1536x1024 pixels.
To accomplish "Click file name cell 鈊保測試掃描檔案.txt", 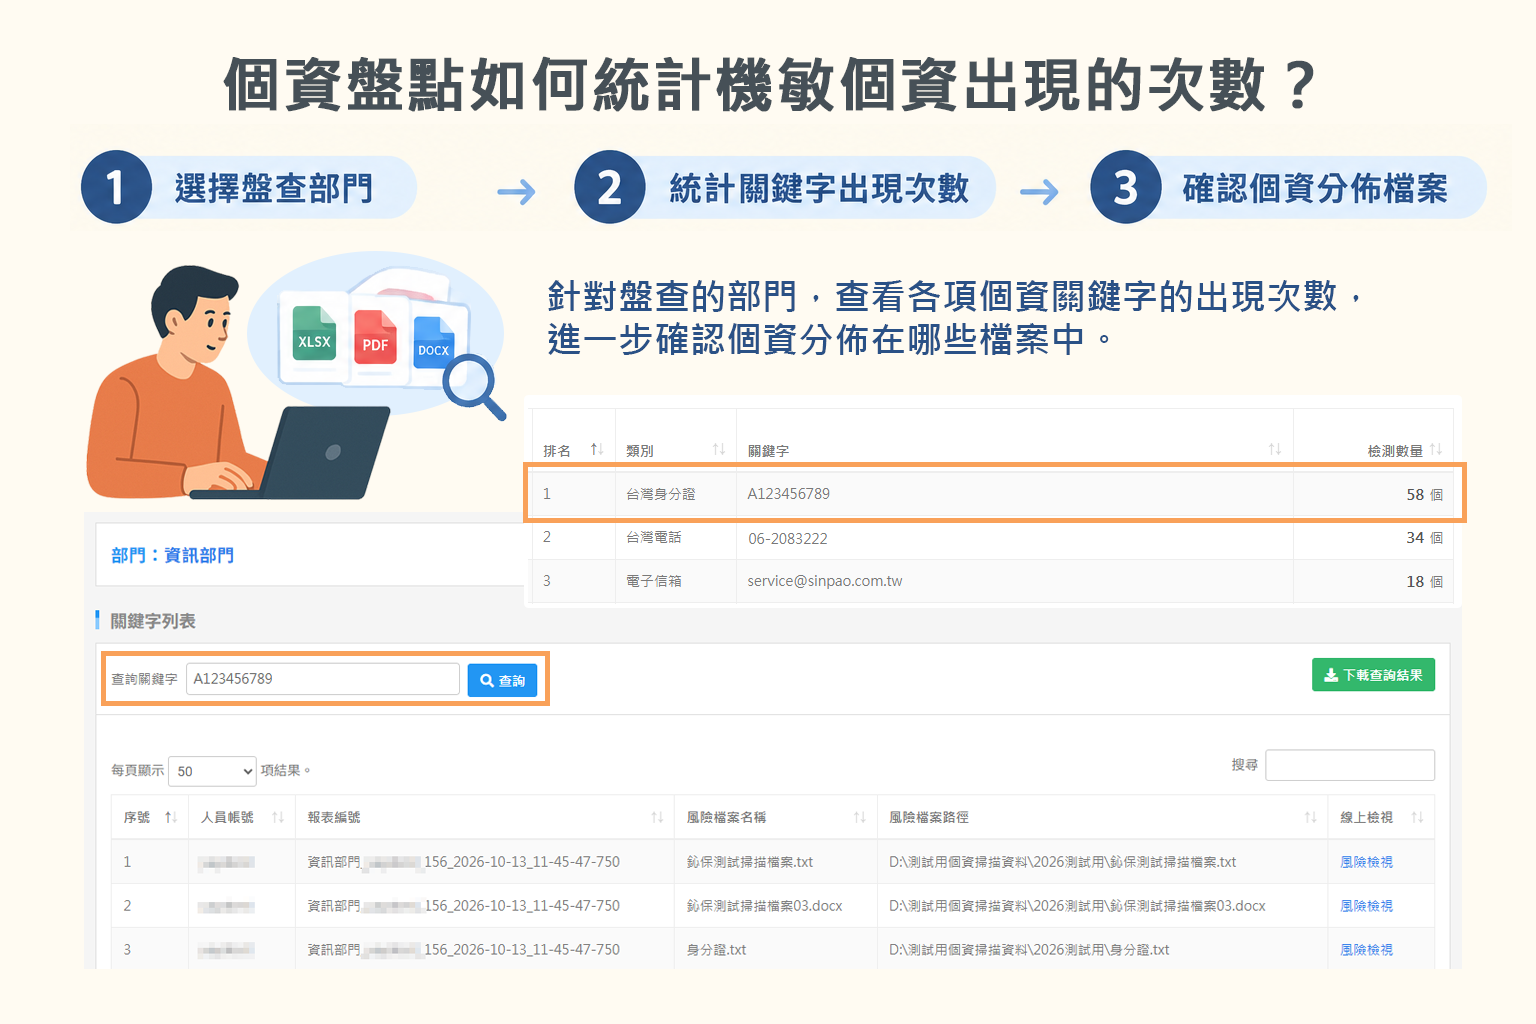I will pyautogui.click(x=750, y=862).
